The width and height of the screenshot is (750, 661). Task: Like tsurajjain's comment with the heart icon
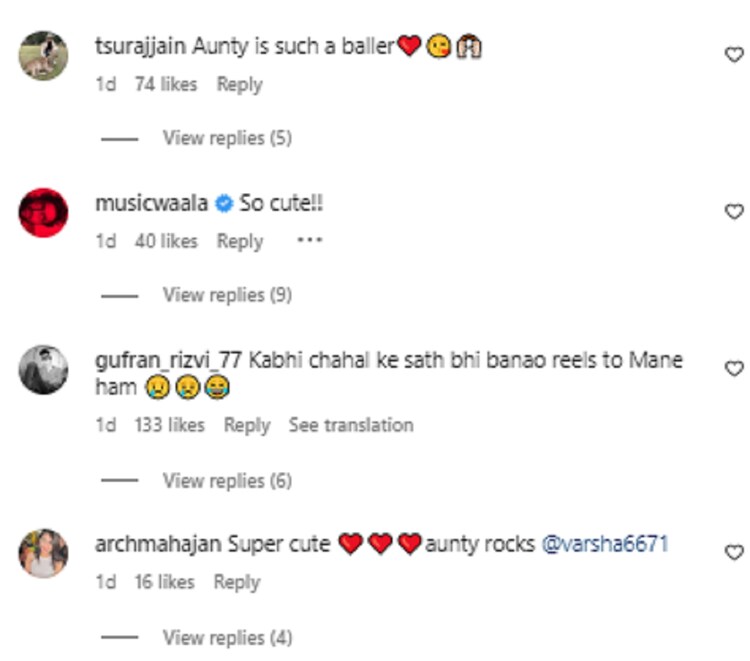[x=733, y=55]
